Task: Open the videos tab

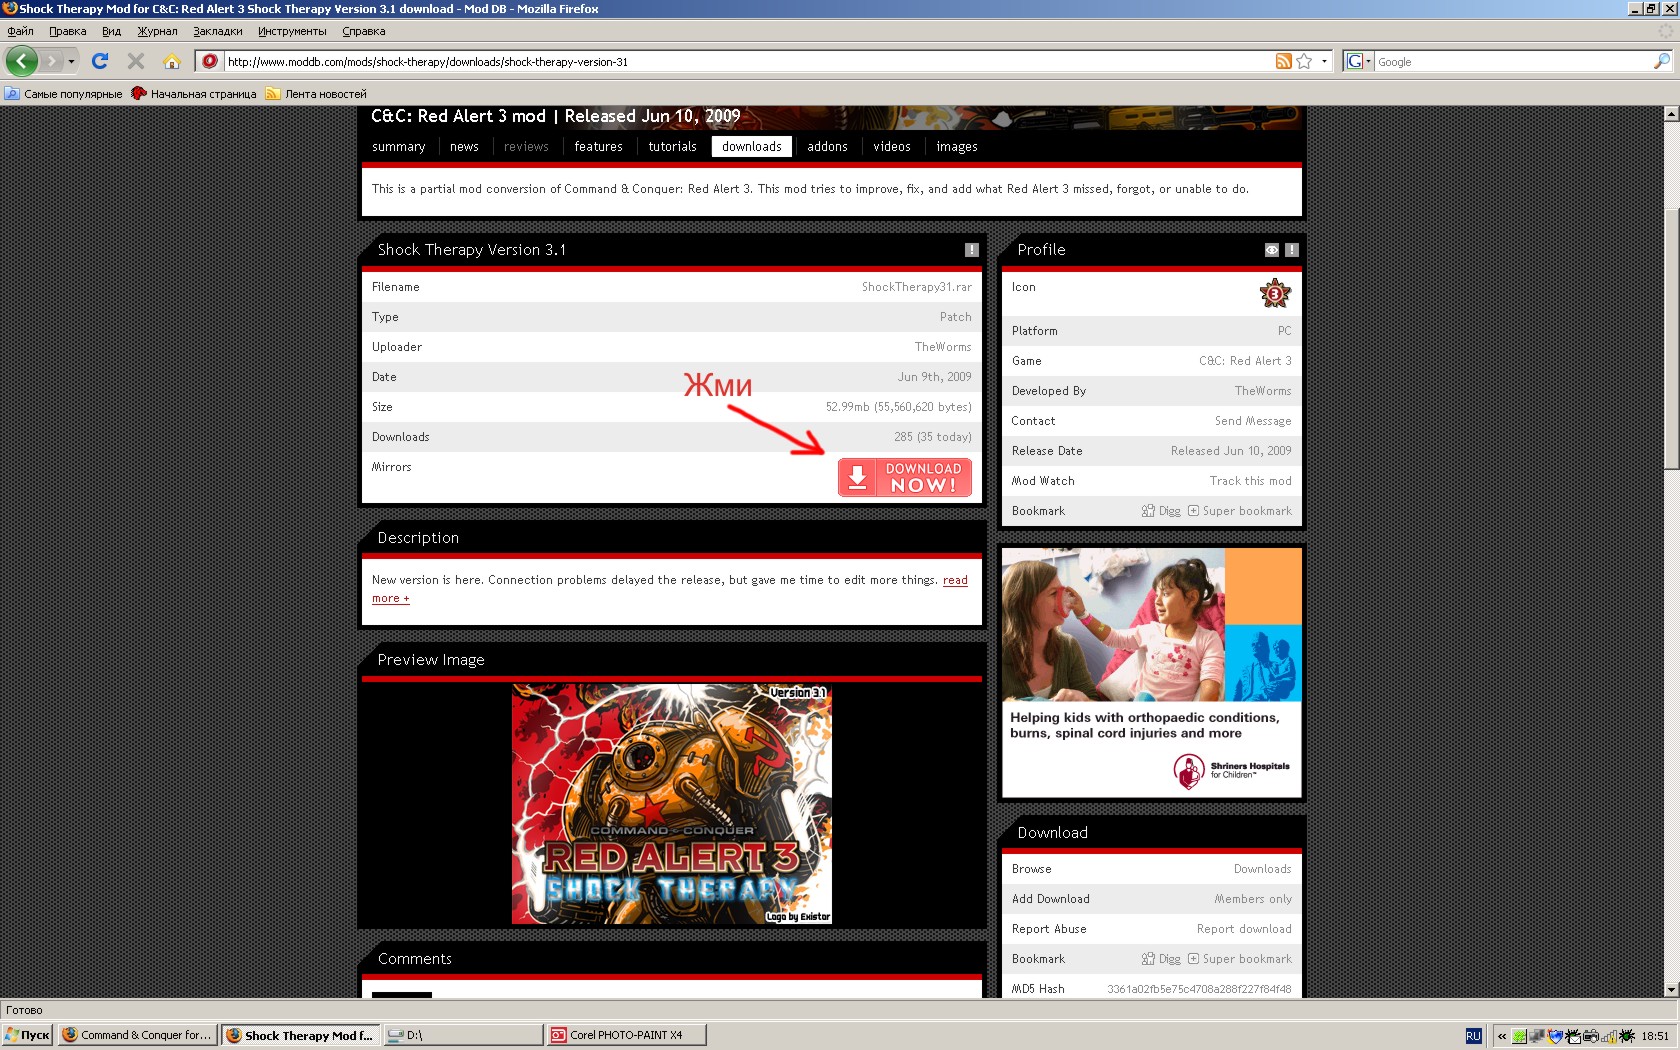Action: (x=892, y=147)
